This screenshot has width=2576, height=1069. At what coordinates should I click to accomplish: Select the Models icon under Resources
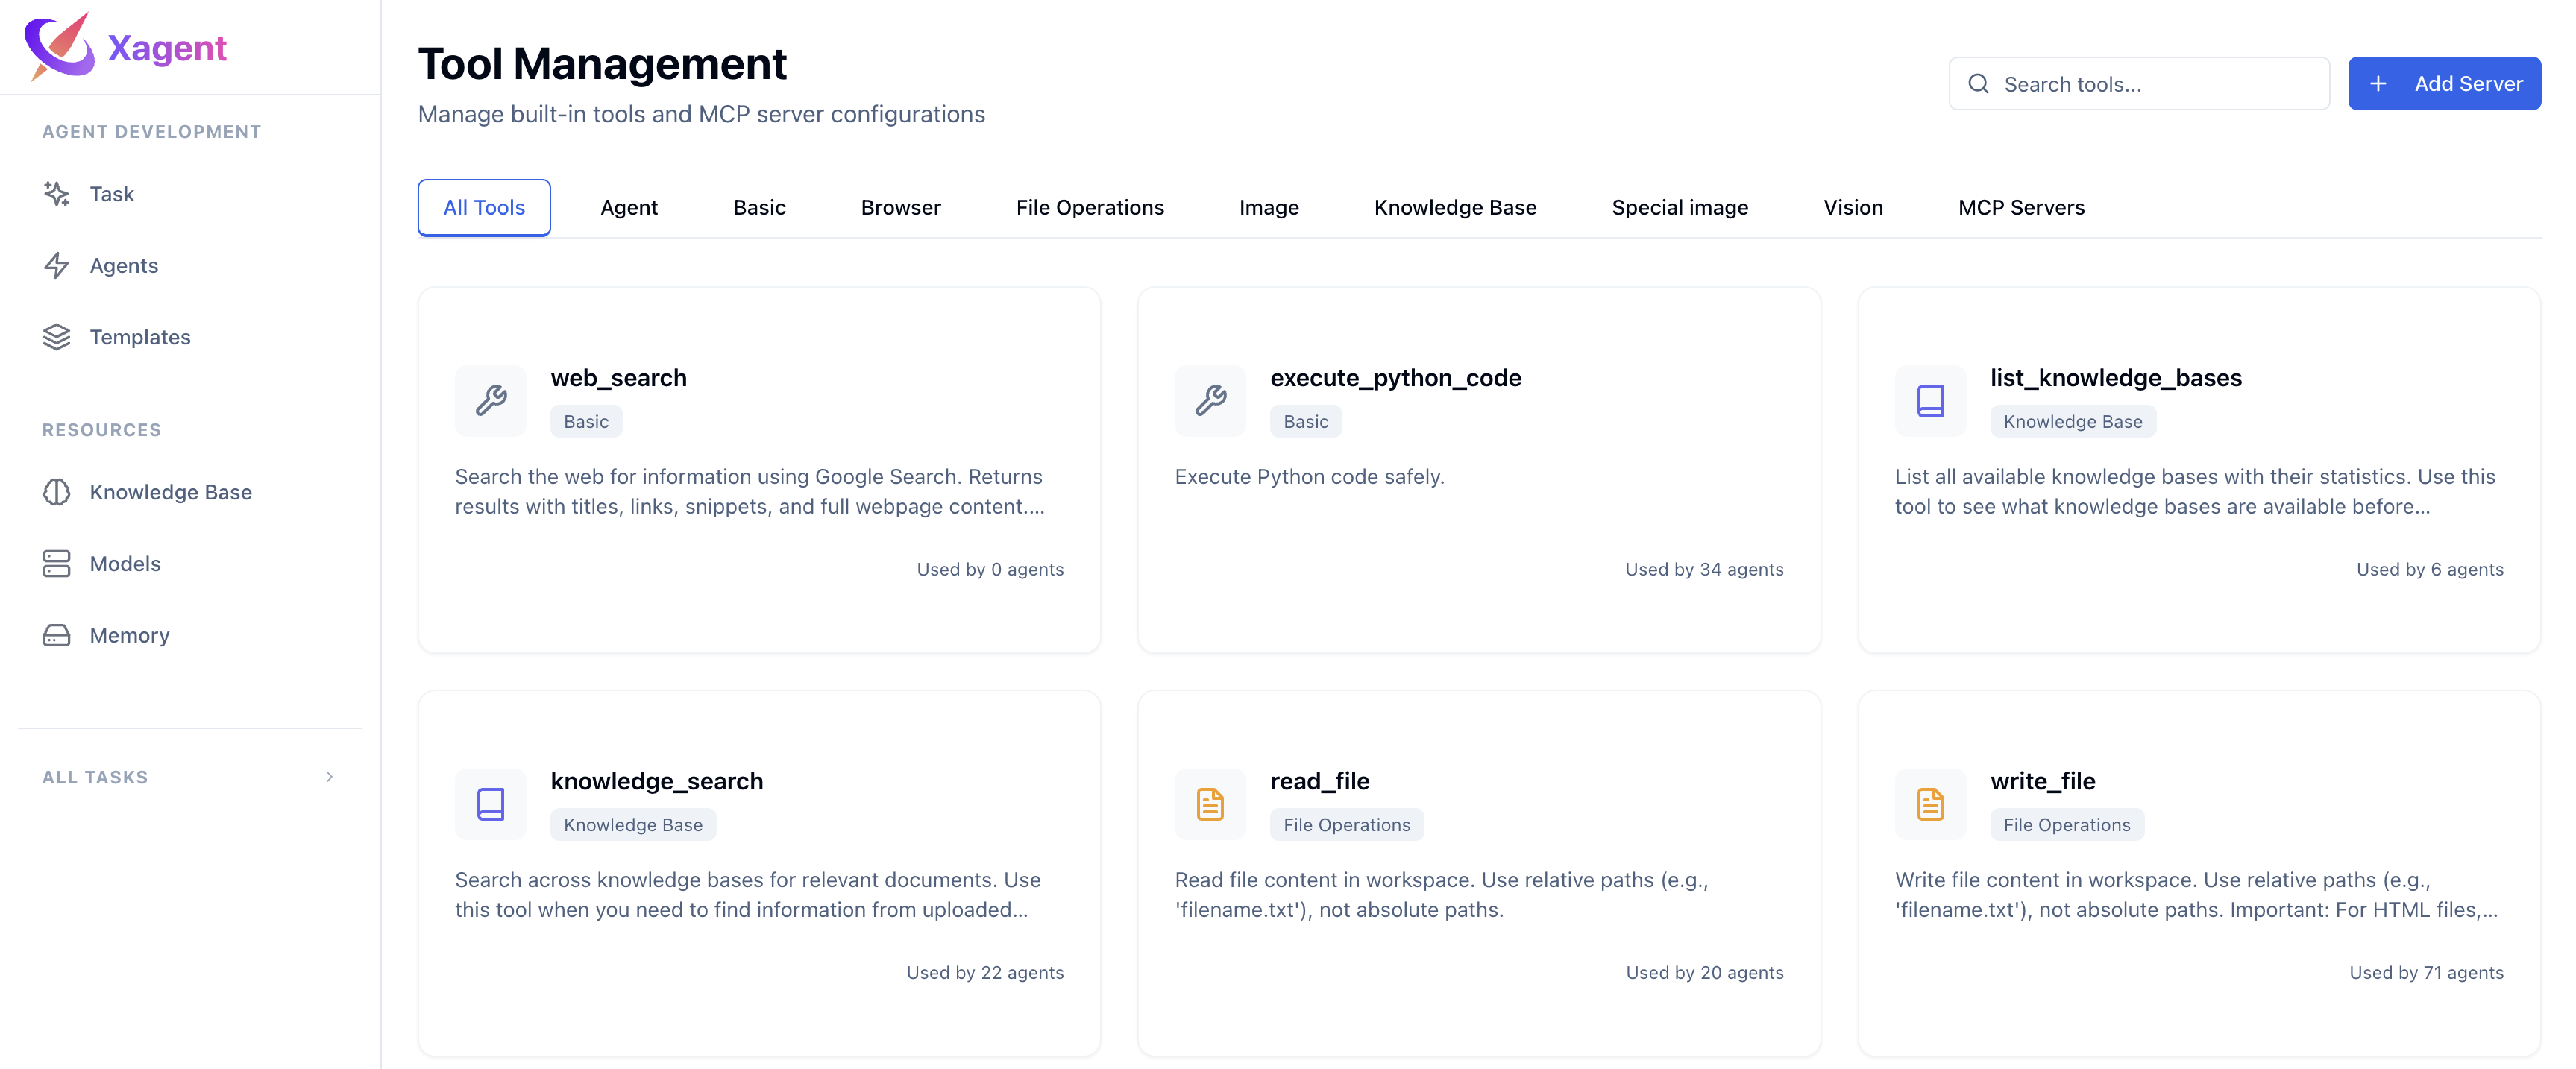(x=56, y=563)
